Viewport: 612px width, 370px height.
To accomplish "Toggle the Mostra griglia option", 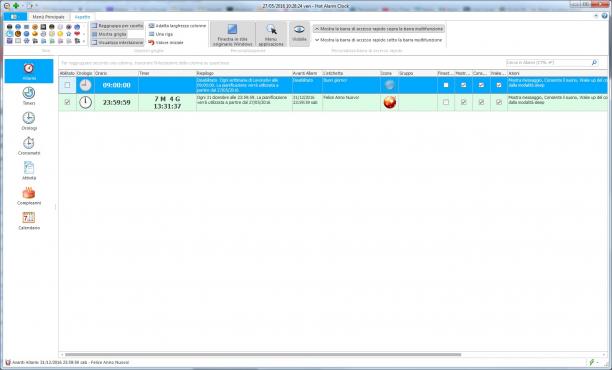I will pos(109,34).
